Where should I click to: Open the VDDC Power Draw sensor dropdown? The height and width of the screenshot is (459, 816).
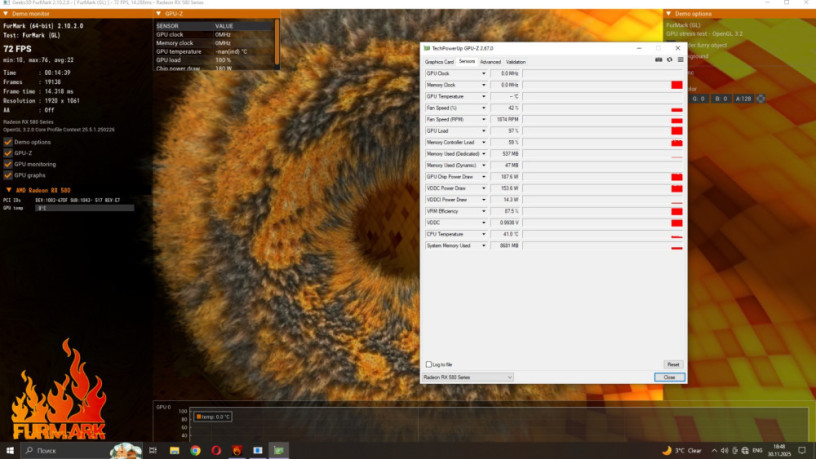point(483,188)
